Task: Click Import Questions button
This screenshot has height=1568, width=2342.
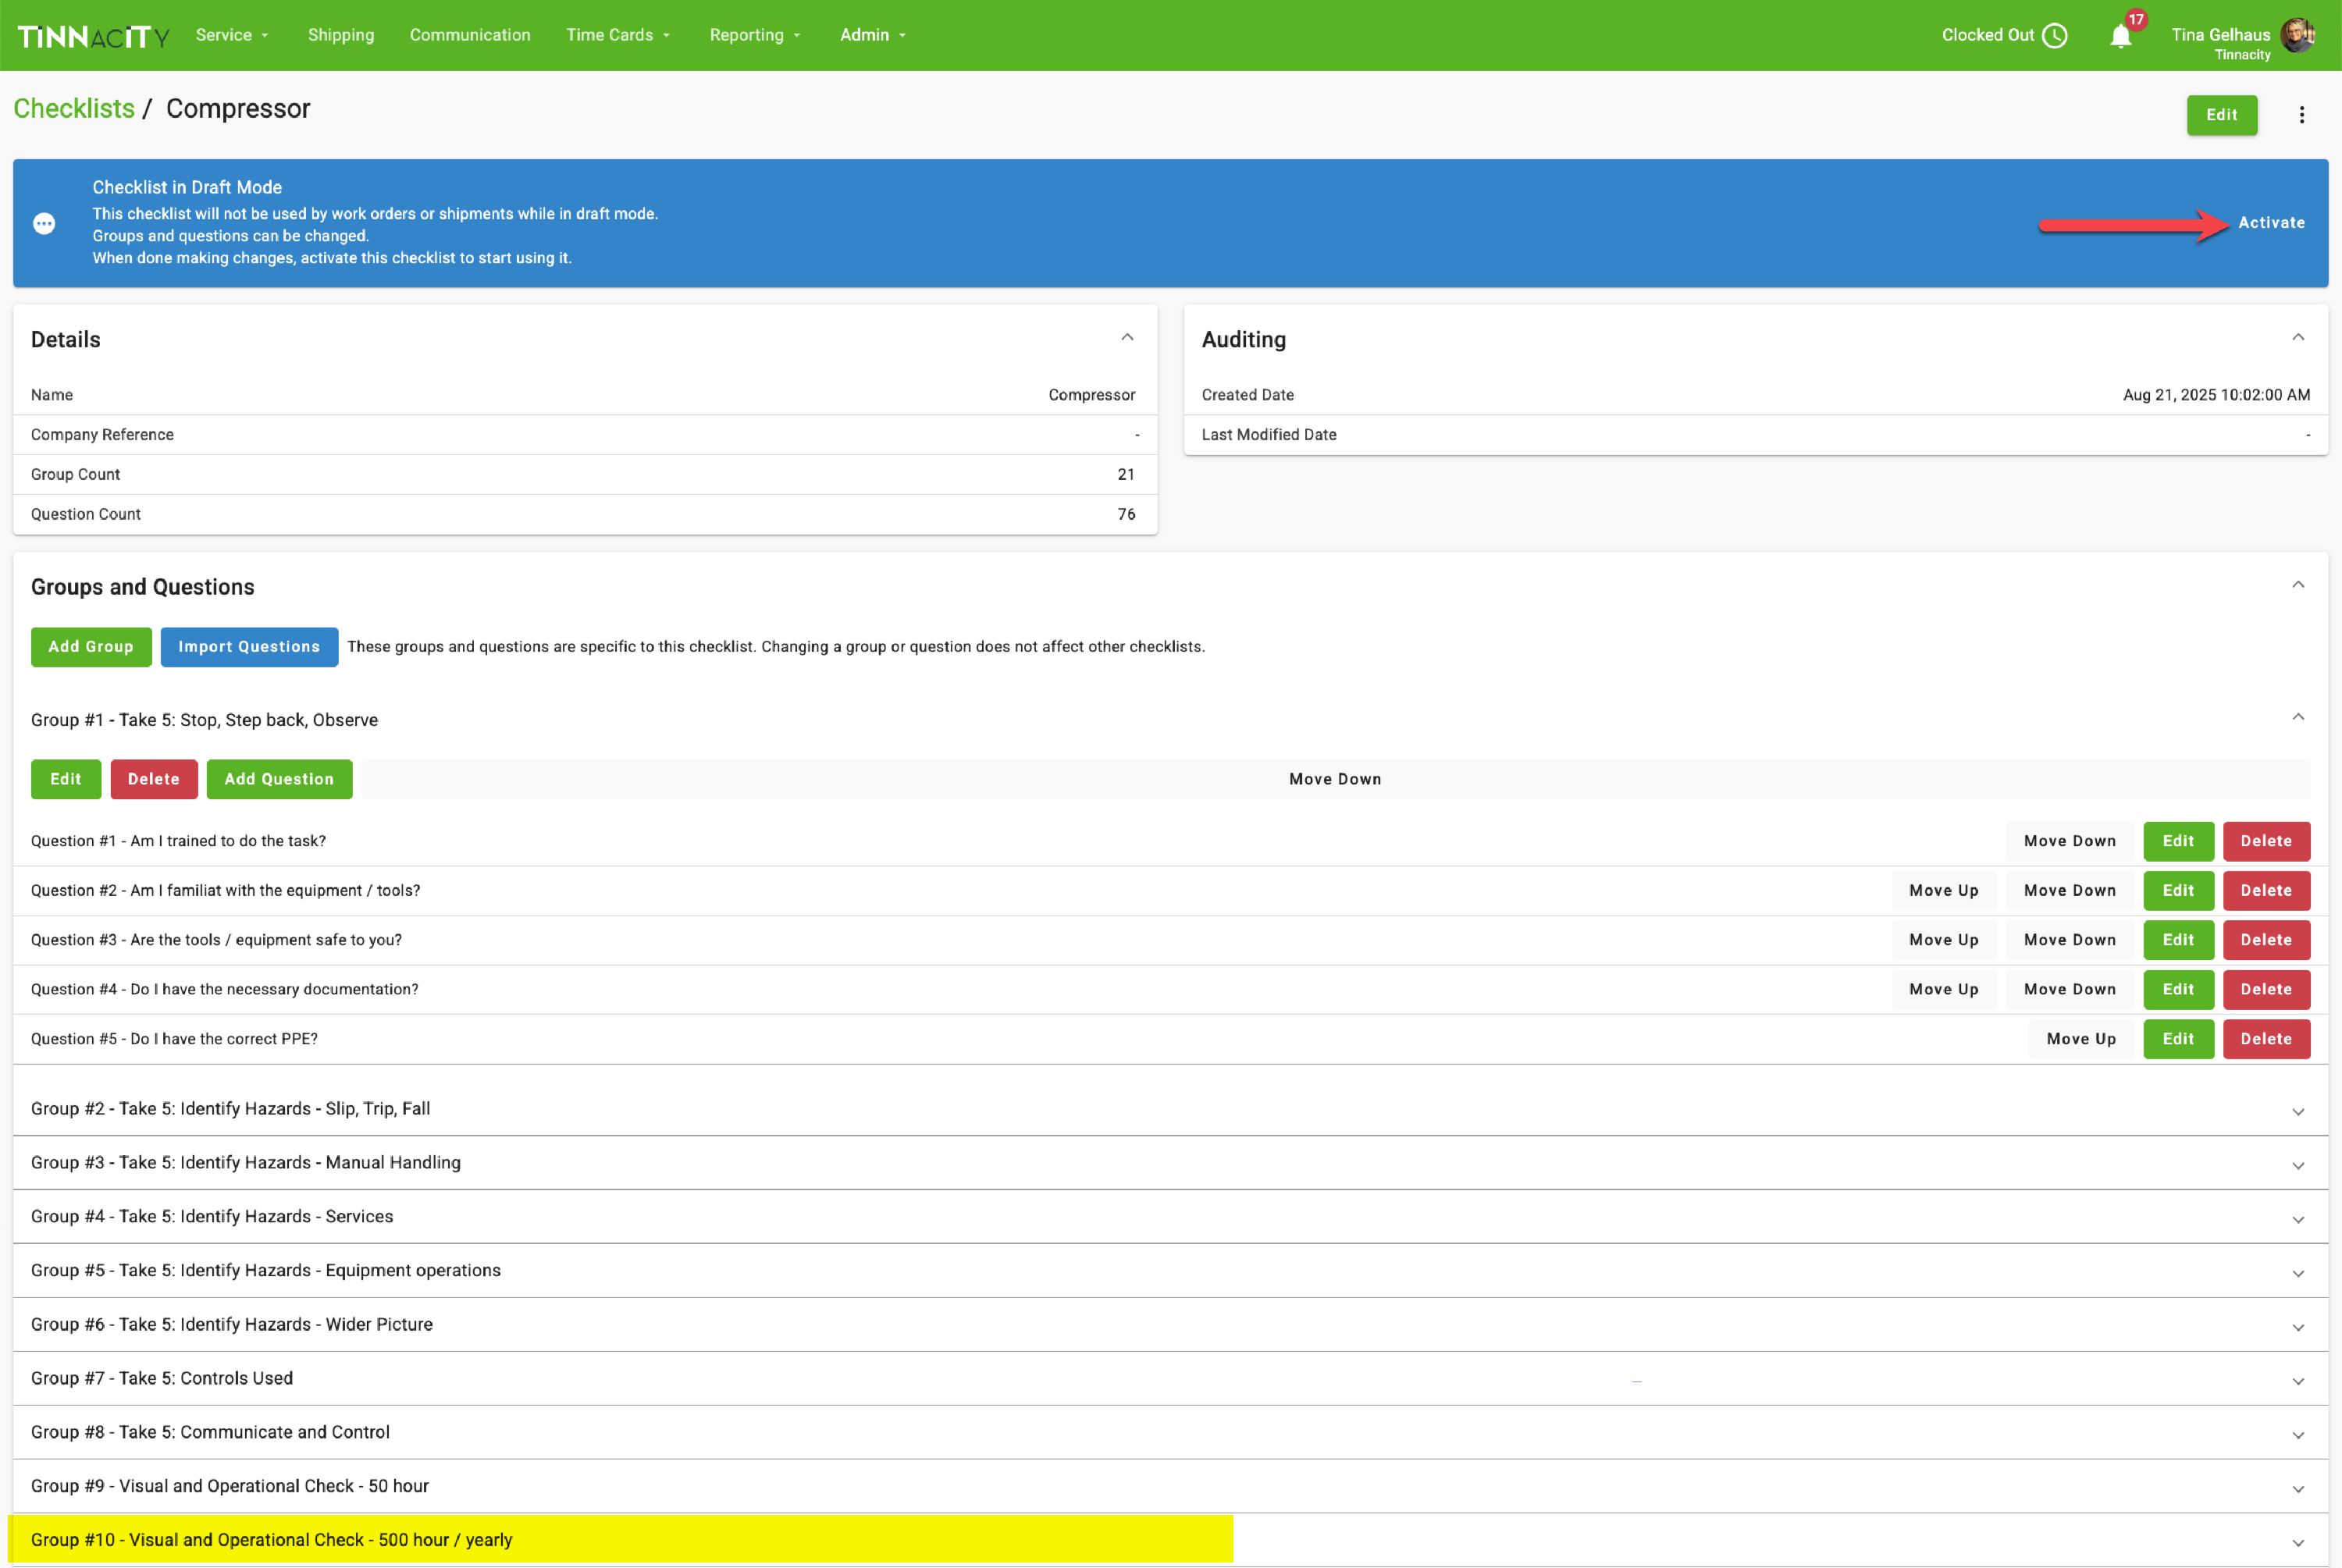Action: (249, 647)
